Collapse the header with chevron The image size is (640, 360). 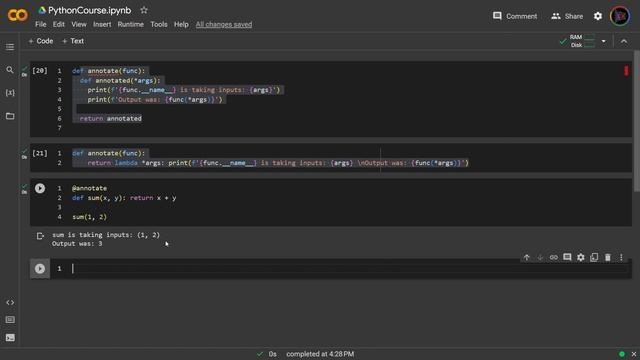pyautogui.click(x=624, y=41)
